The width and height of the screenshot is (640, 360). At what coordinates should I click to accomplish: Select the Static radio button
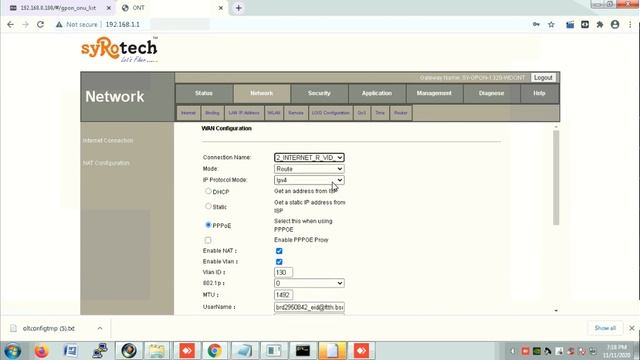pos(208,206)
